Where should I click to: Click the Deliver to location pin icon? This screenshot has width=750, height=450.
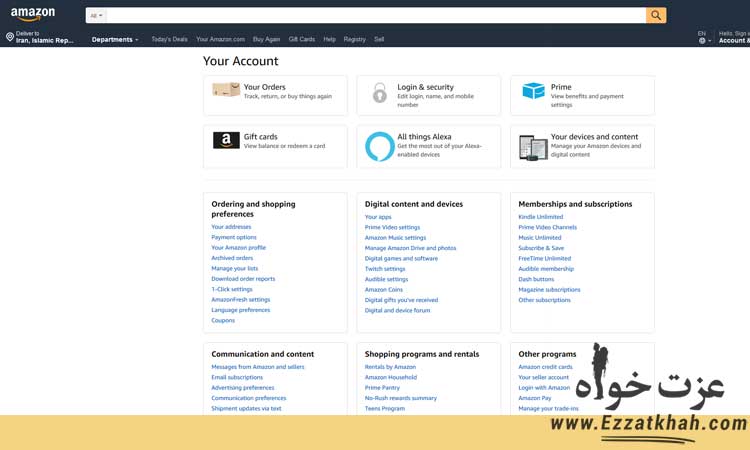[x=10, y=37]
